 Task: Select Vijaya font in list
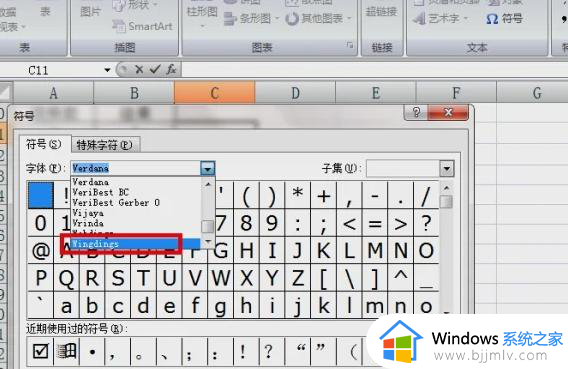coord(136,213)
